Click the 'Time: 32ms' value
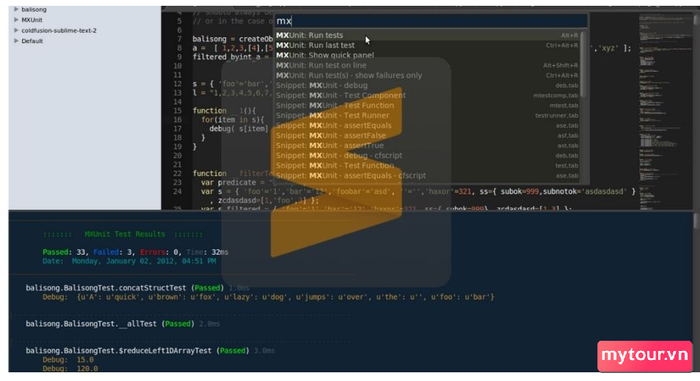Screen dimensions: 700x381 [207, 252]
